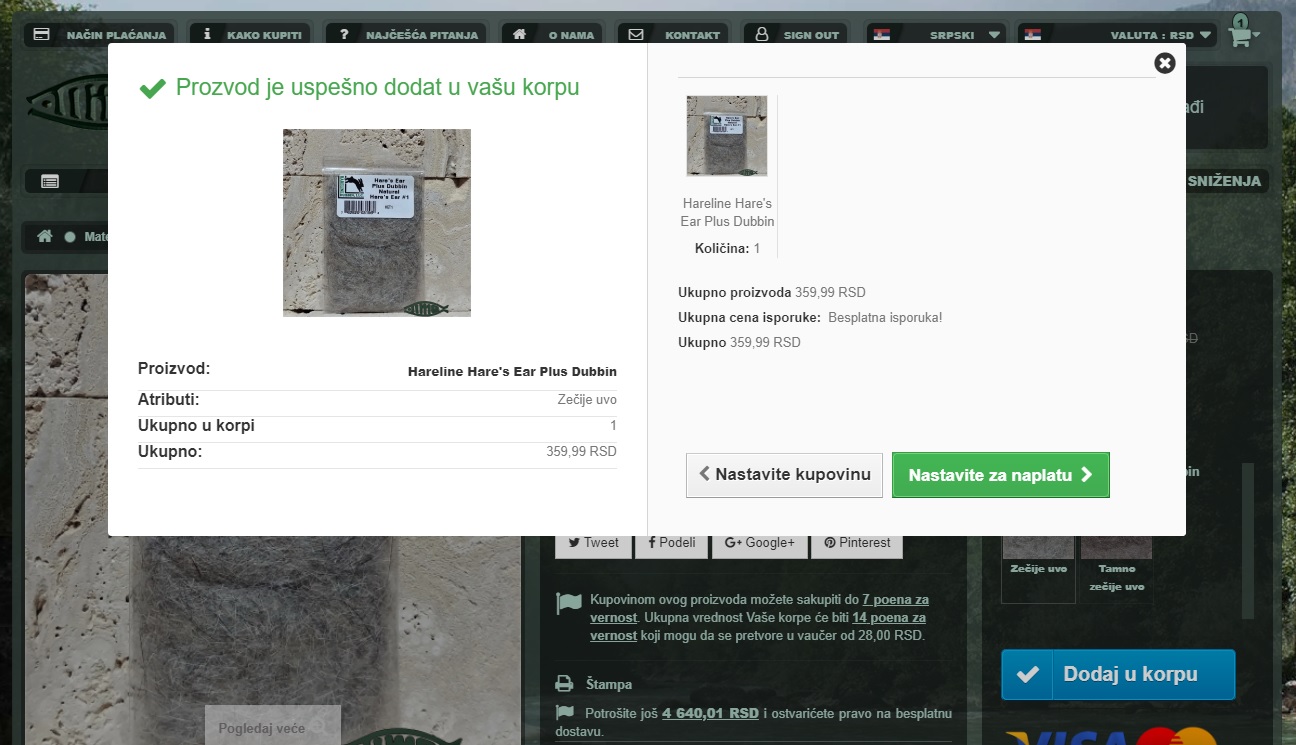Share via the Podeli Facebook button
Viewport: 1296px width, 745px height.
point(672,543)
